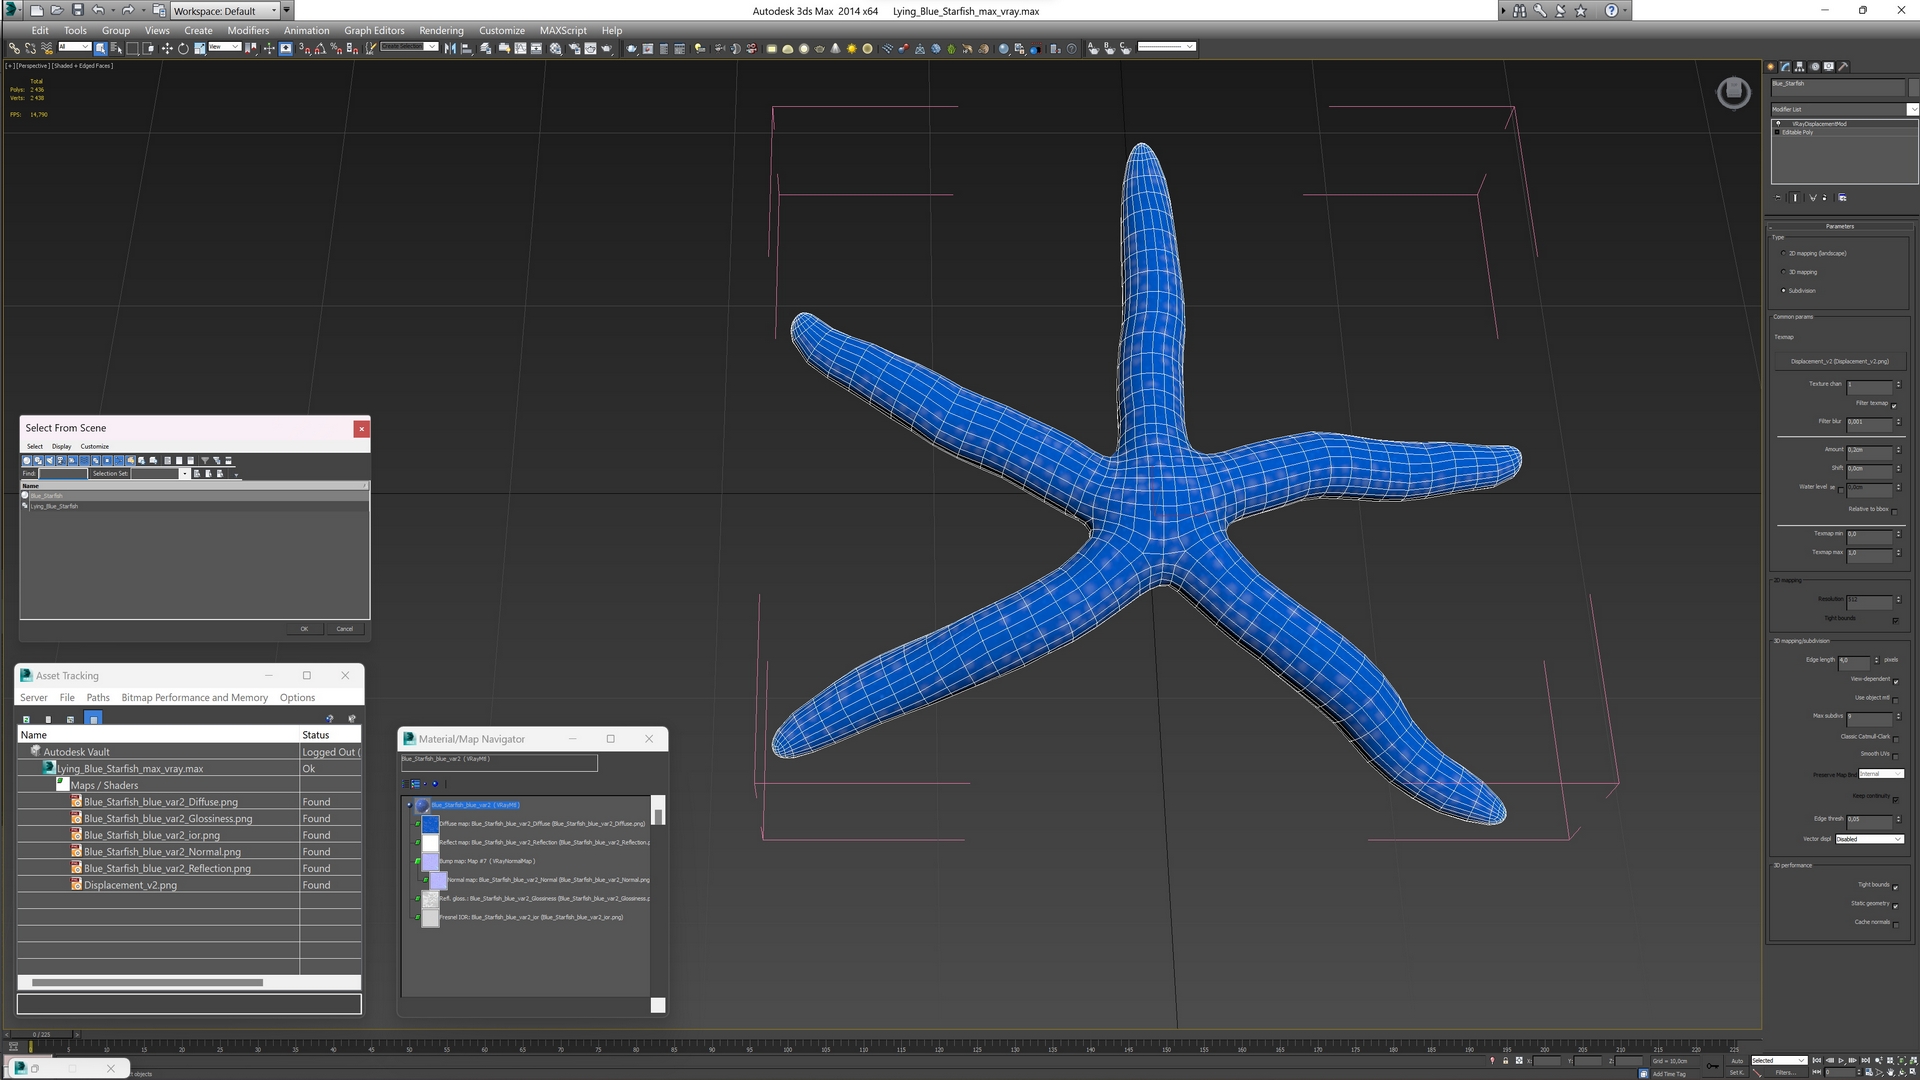Screen dimensions: 1920x1080
Task: Open the Vector displ Disabled dropdown
Action: (1869, 839)
